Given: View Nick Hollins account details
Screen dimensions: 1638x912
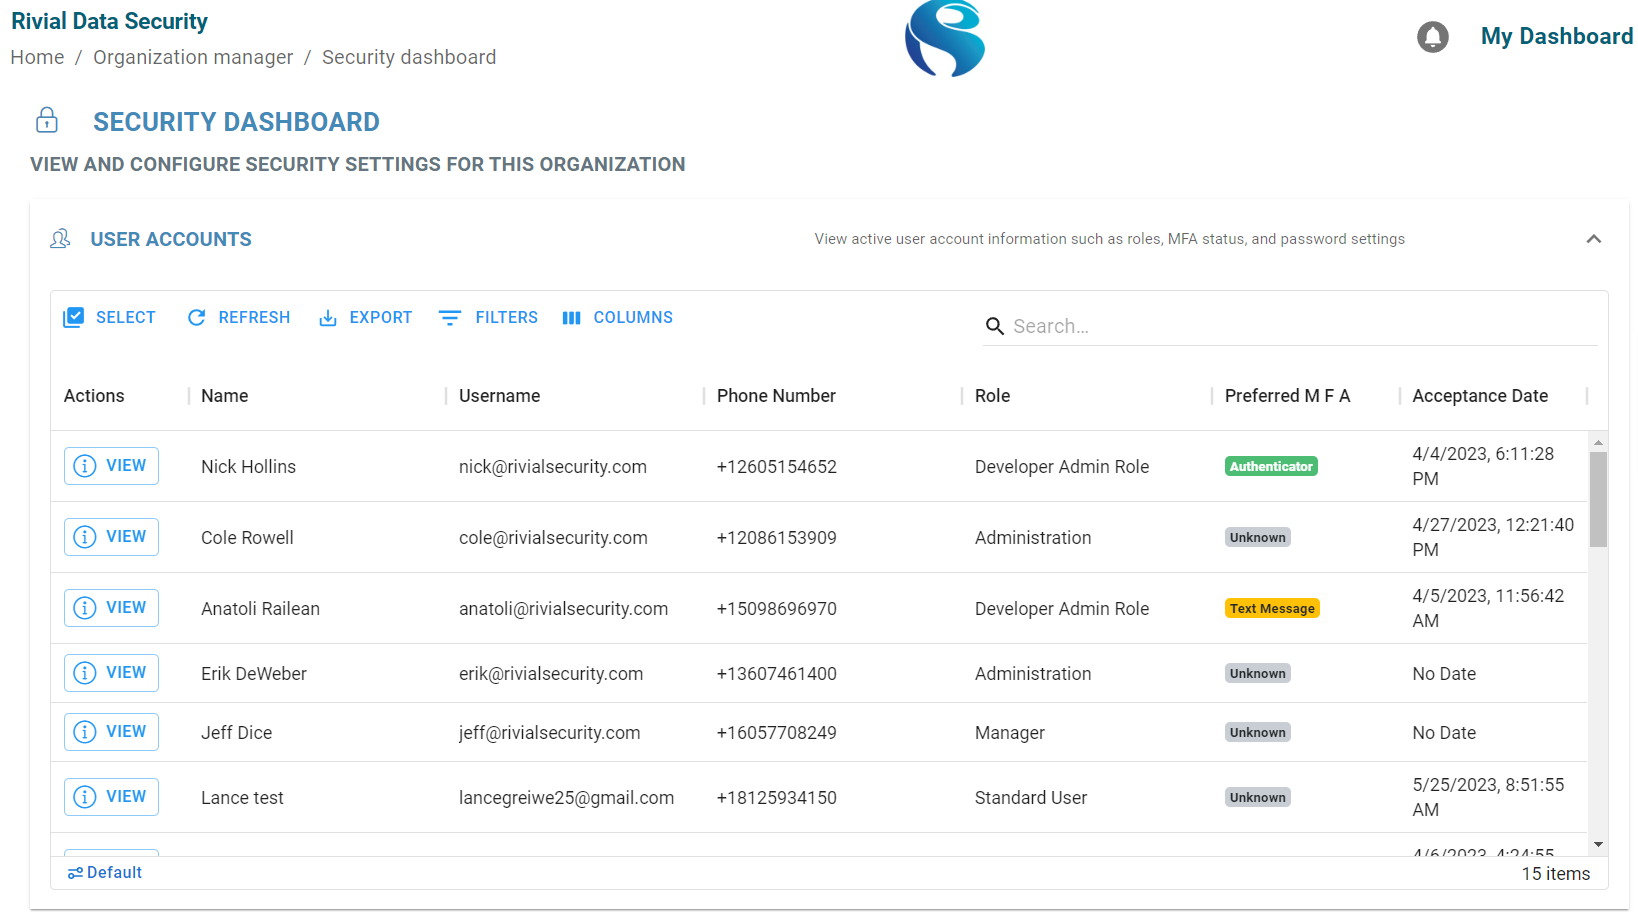Looking at the screenshot, I should [111, 466].
